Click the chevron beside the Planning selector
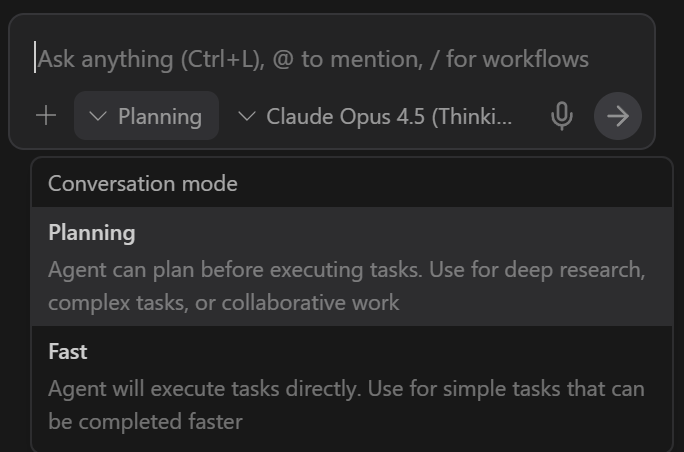Screen dimensions: 684x452 click(x=97, y=116)
